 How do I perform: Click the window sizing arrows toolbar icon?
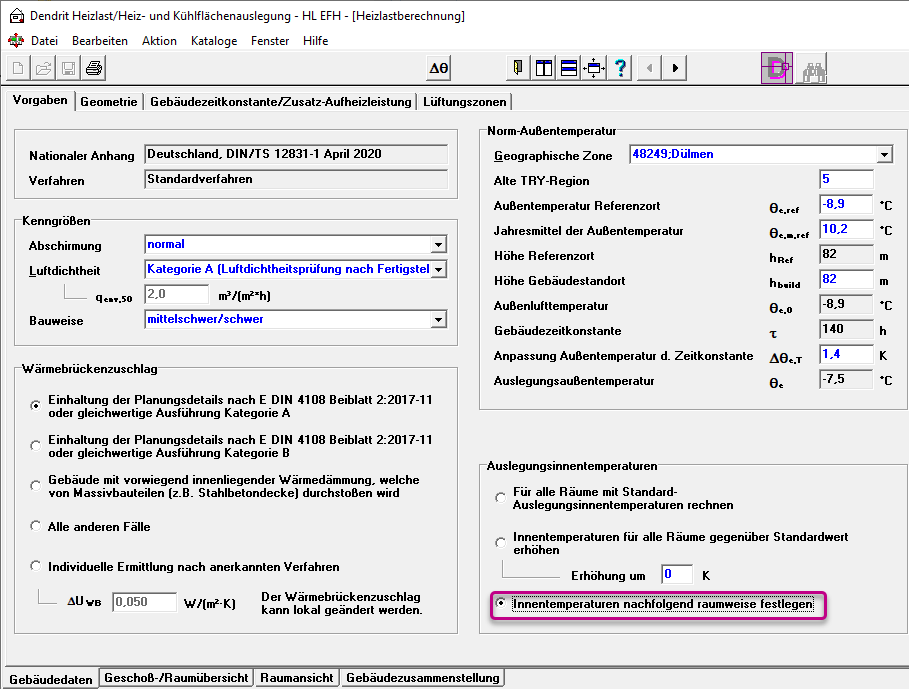tap(594, 68)
